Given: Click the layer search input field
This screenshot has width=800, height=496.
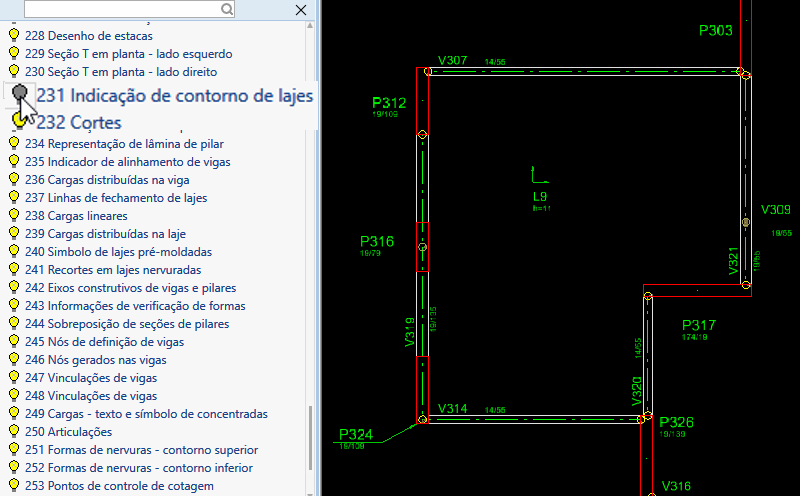Looking at the screenshot, I should [x=120, y=9].
